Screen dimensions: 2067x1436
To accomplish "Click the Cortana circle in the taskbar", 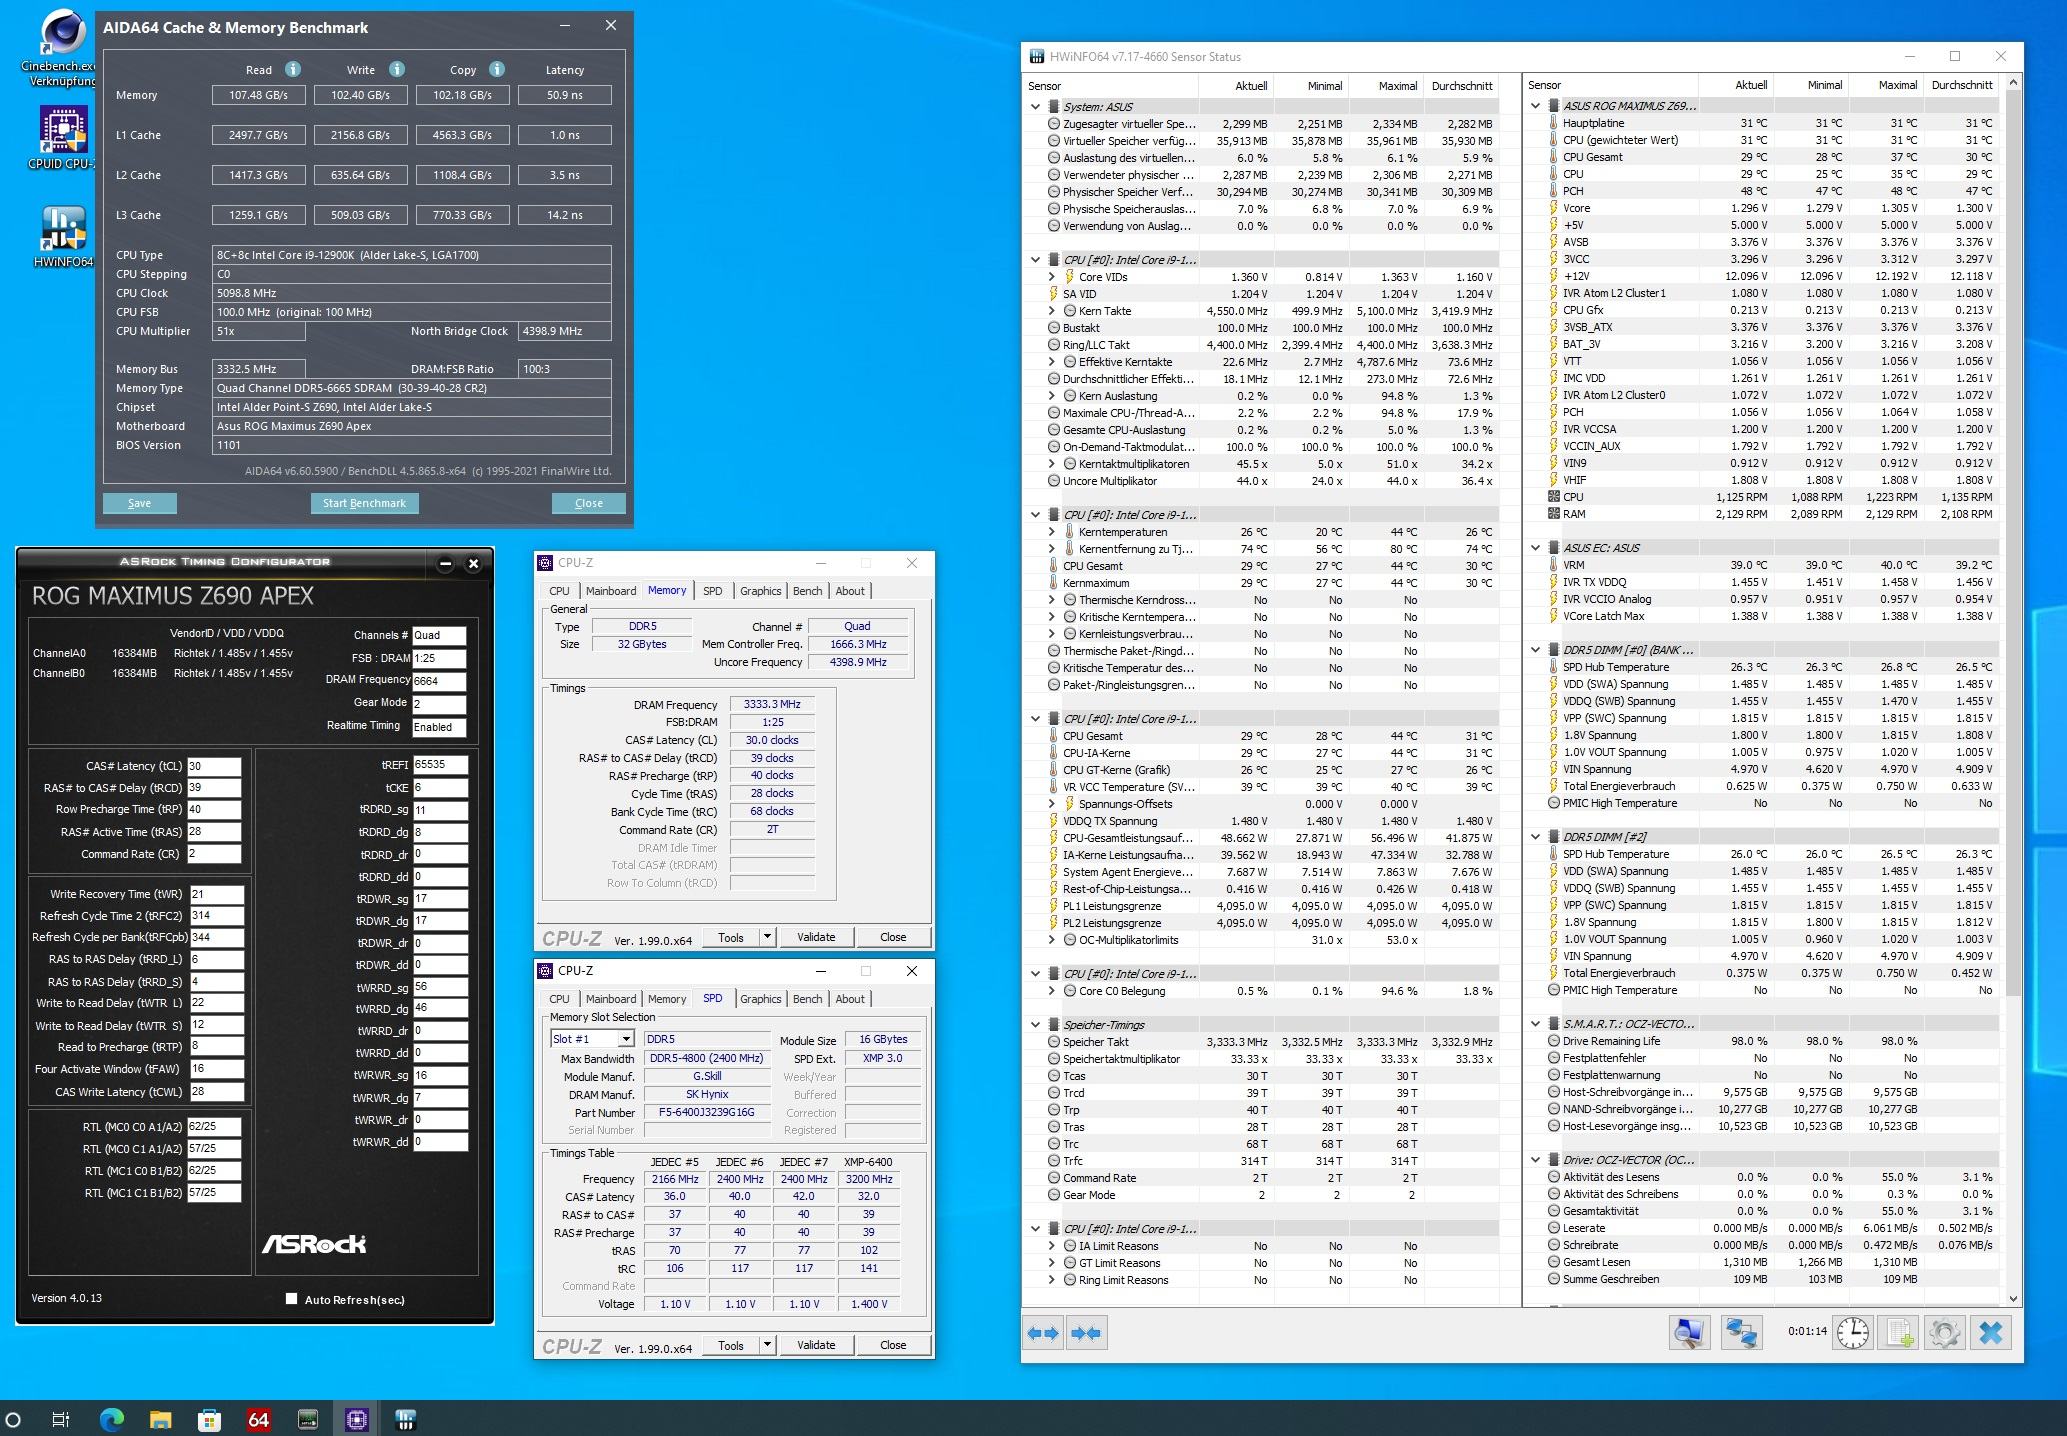I will pos(13,1419).
